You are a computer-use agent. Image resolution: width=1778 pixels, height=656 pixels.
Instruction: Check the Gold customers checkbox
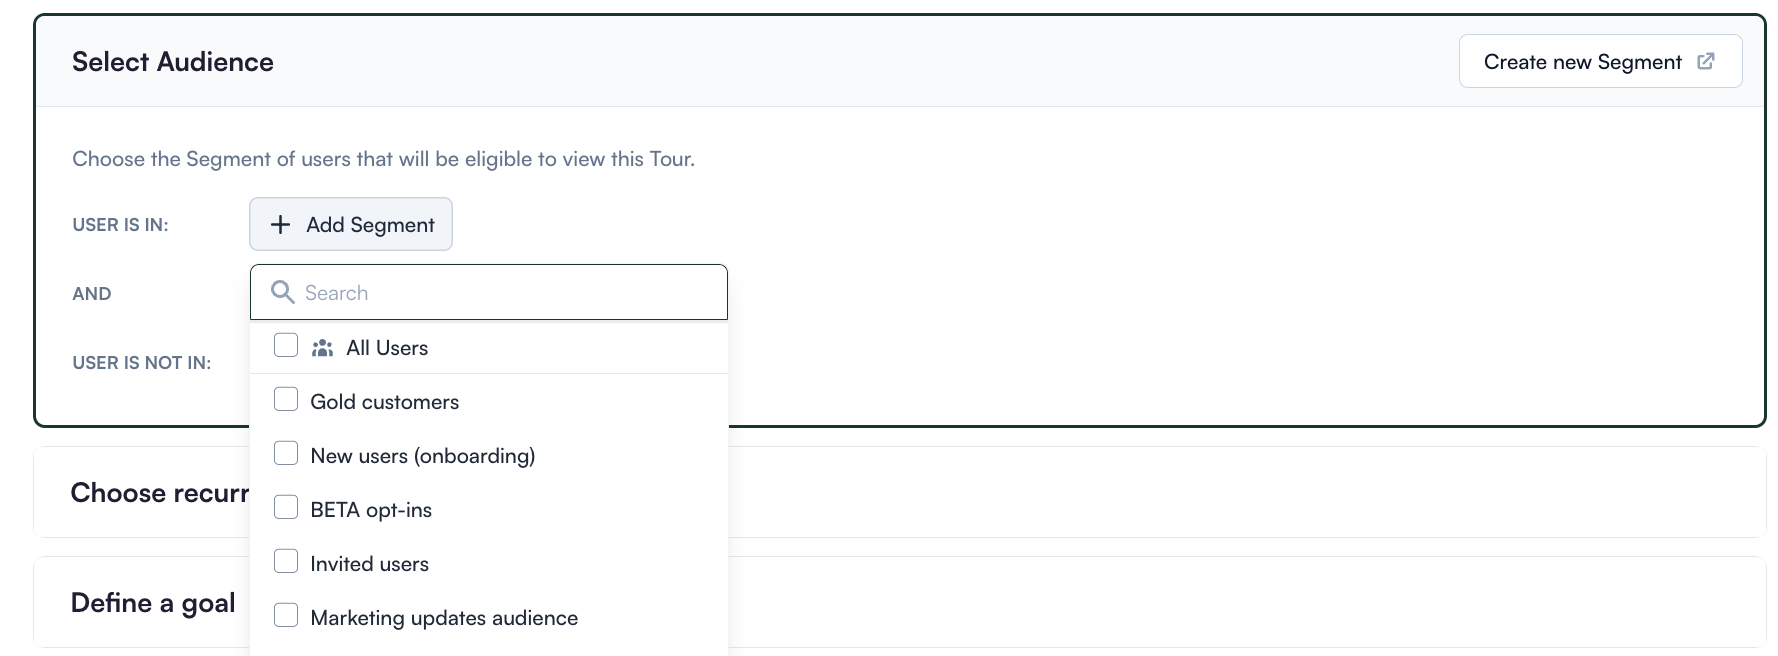[286, 400]
